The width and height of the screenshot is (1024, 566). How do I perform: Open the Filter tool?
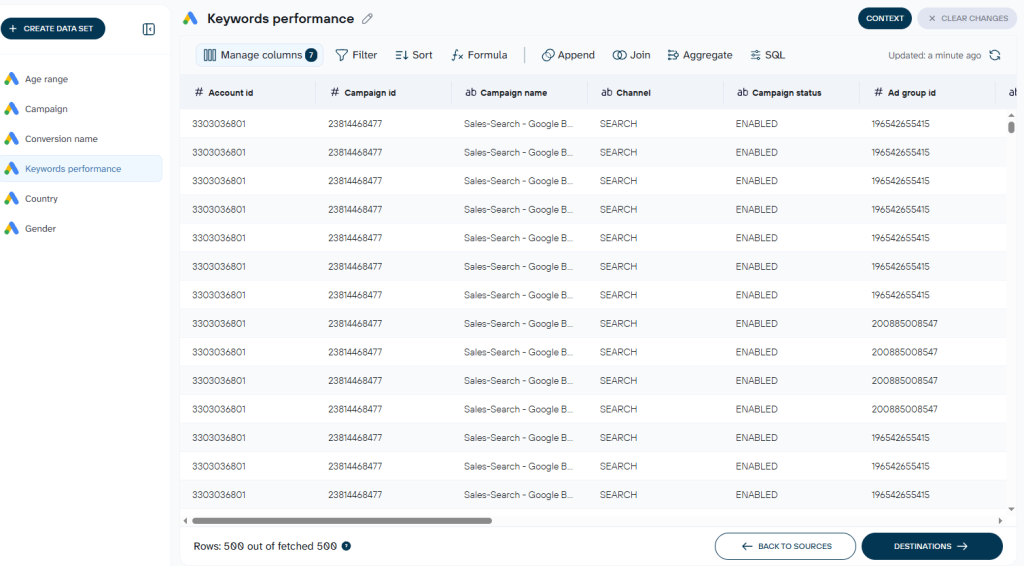pos(356,55)
